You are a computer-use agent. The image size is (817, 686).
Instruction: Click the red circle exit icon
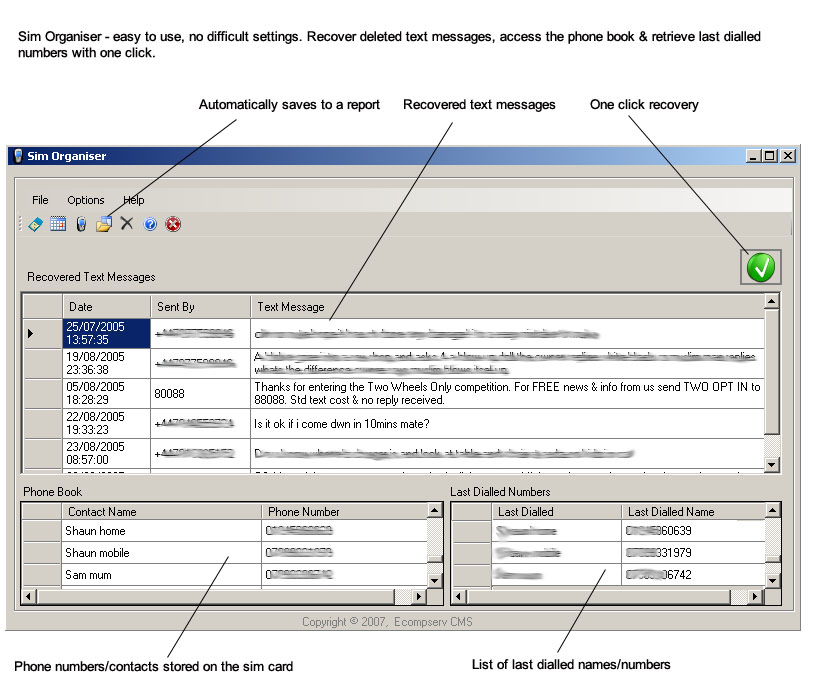point(173,224)
